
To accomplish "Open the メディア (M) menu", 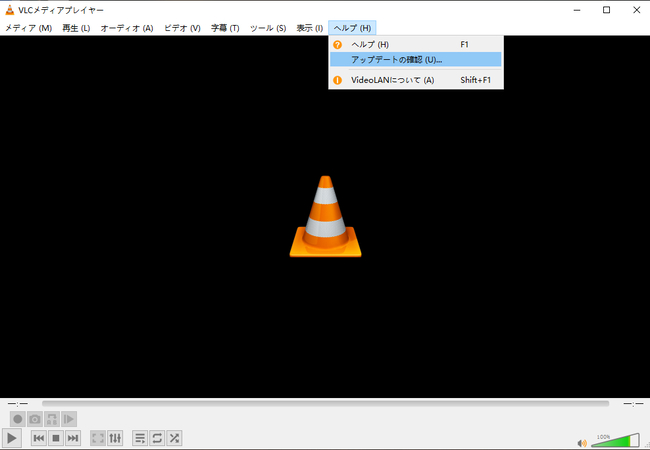I will 28,28.
